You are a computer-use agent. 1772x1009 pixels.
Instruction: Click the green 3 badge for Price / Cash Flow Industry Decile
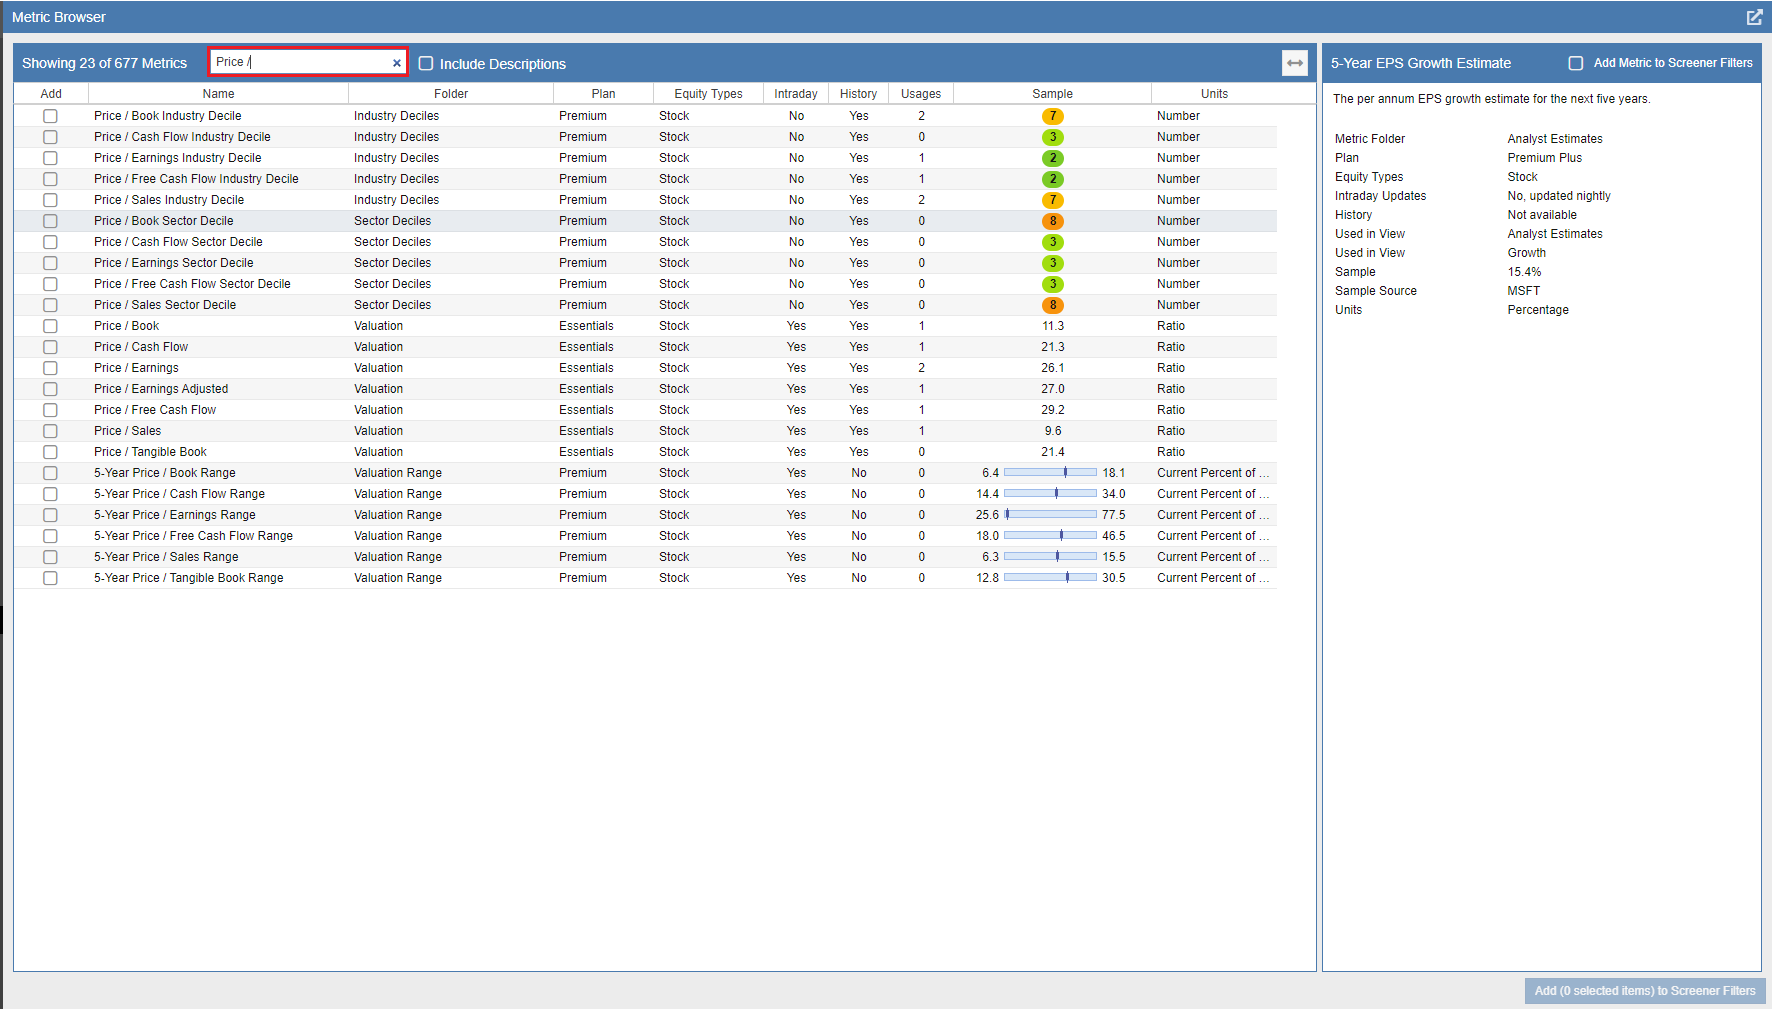click(x=1052, y=137)
